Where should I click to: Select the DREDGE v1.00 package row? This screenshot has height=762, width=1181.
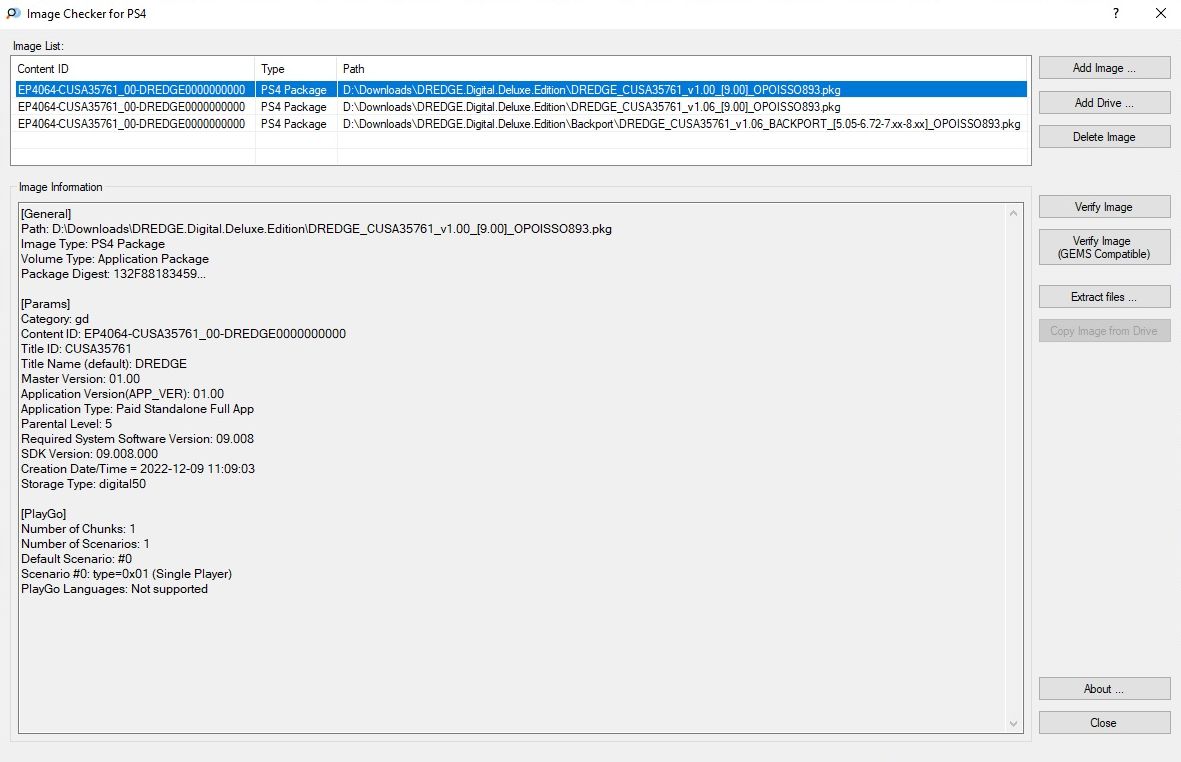point(520,90)
